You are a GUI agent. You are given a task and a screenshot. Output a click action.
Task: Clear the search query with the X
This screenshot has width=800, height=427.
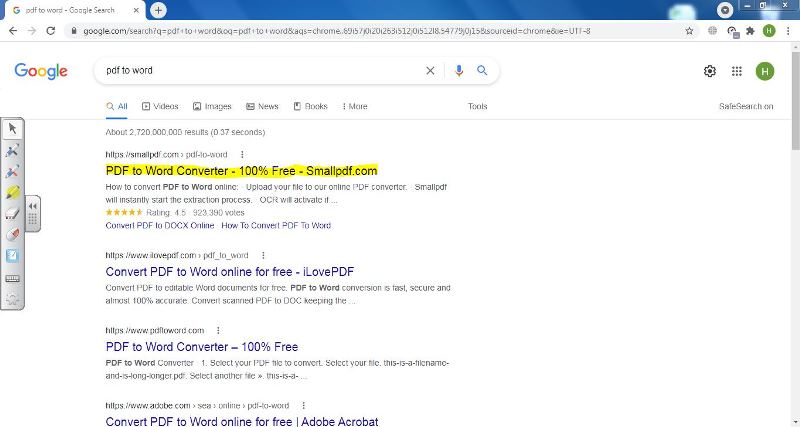(x=430, y=71)
